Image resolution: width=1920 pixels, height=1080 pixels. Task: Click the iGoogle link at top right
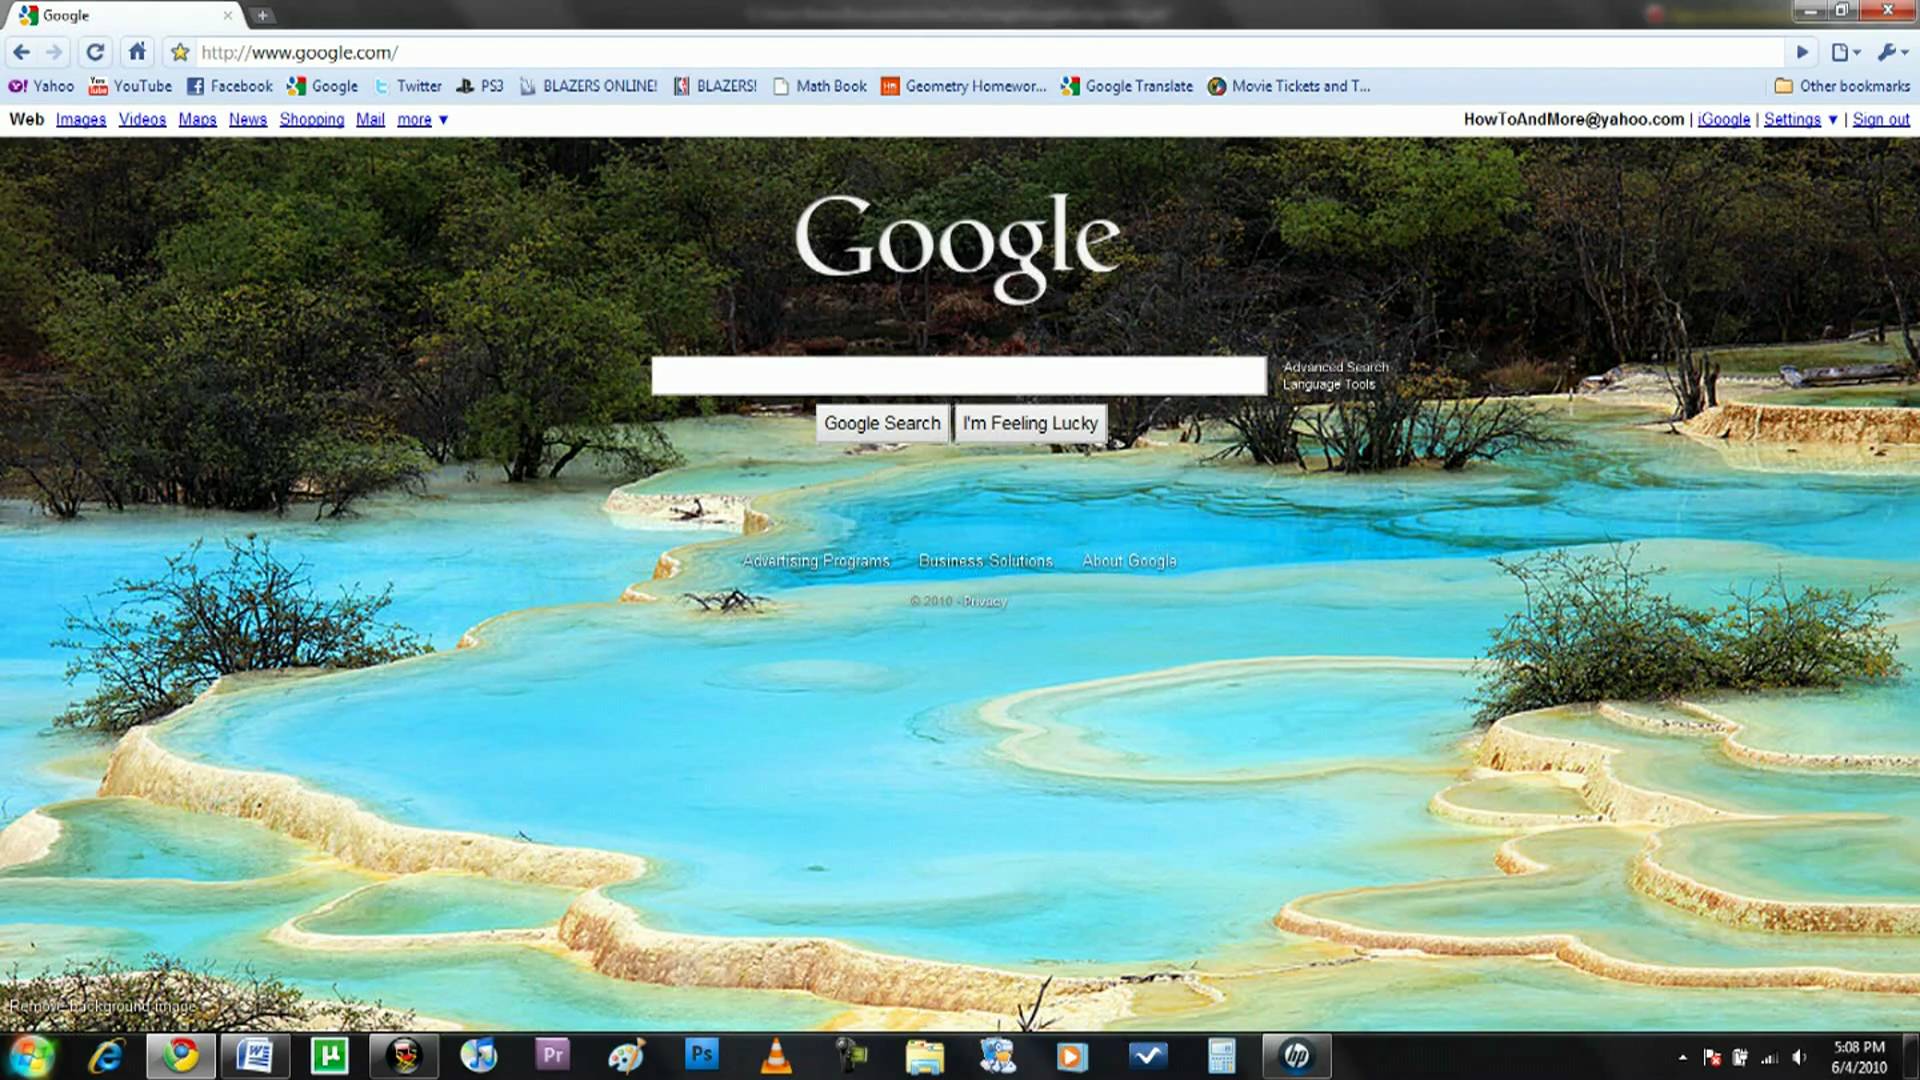click(x=1724, y=119)
